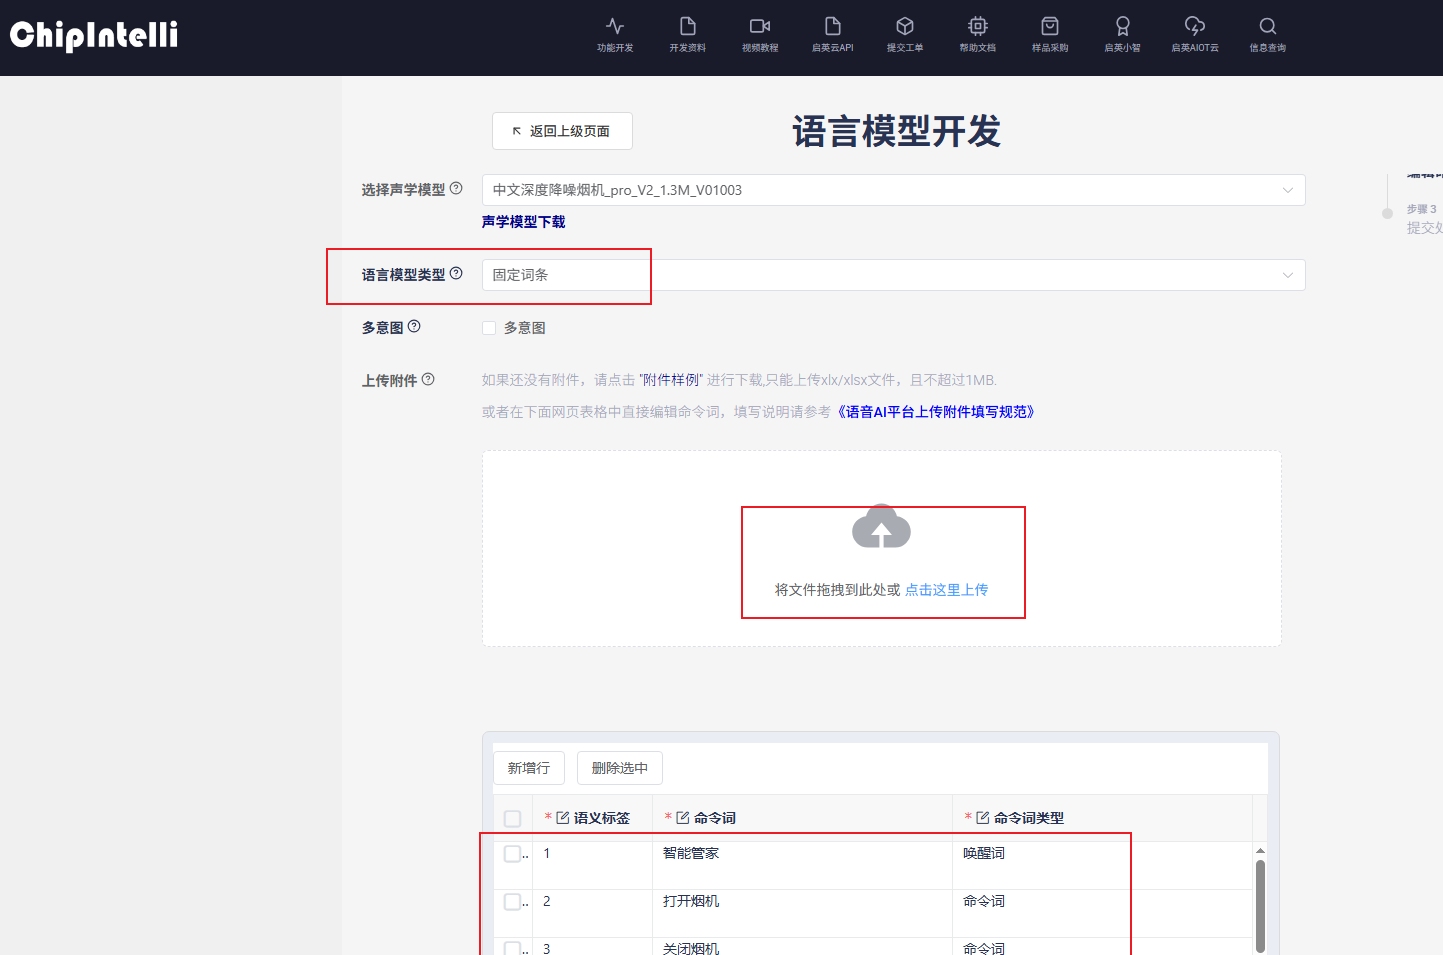Open 帮助文档 chip icon

977,27
